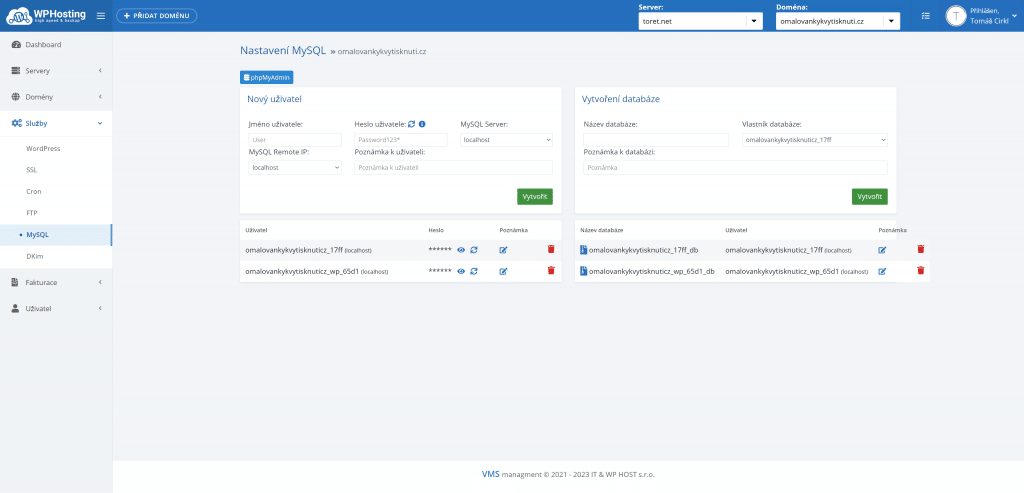This screenshot has height=493, width=1024.
Task: Delete user omalovankykvytisknuticz_17ff
Action: click(551, 249)
